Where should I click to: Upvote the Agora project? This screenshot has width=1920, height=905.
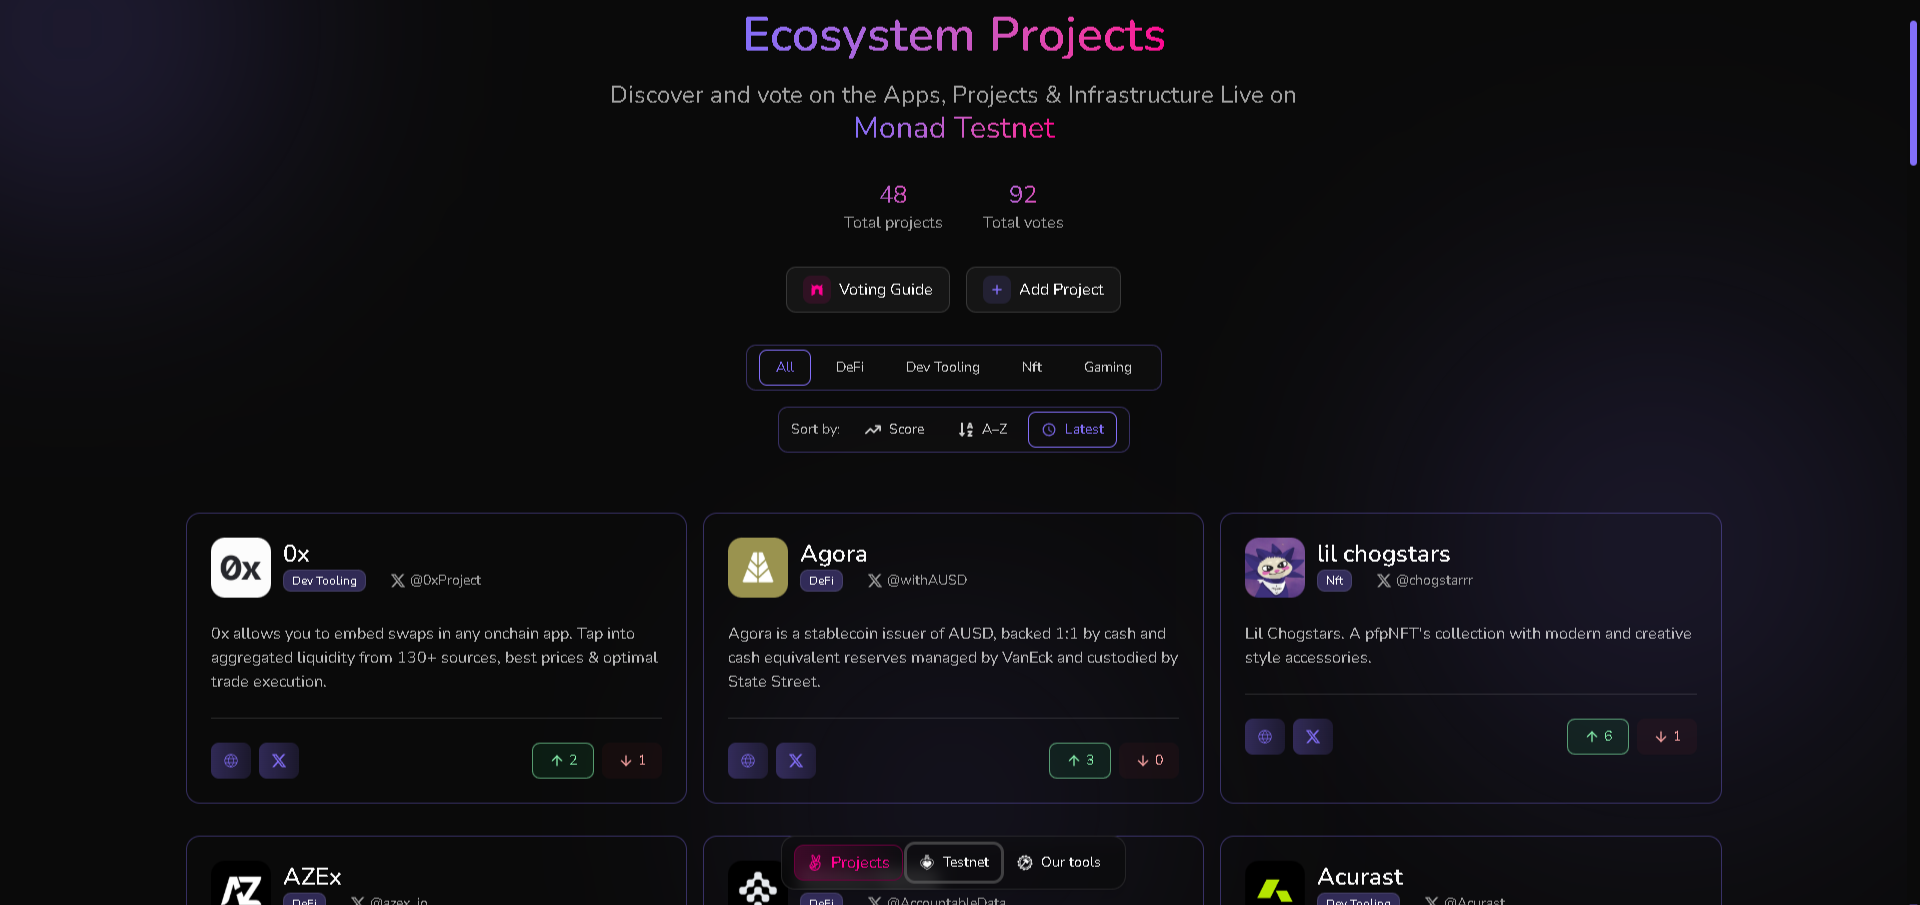point(1080,761)
